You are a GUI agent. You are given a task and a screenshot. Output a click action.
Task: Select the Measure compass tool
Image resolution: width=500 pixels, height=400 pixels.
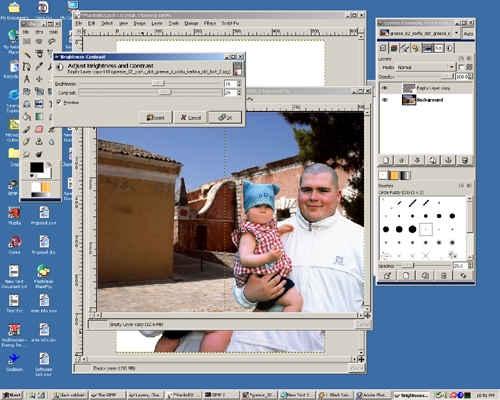27,79
